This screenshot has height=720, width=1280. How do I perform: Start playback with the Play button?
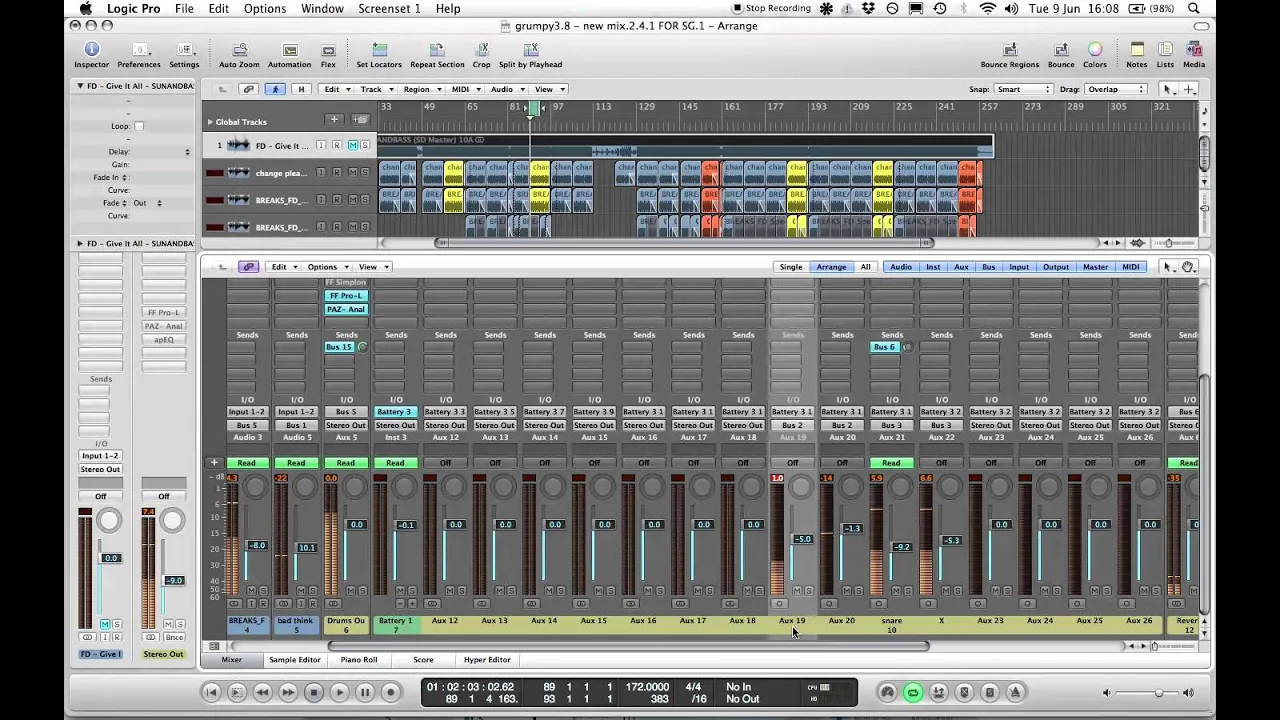[x=339, y=692]
